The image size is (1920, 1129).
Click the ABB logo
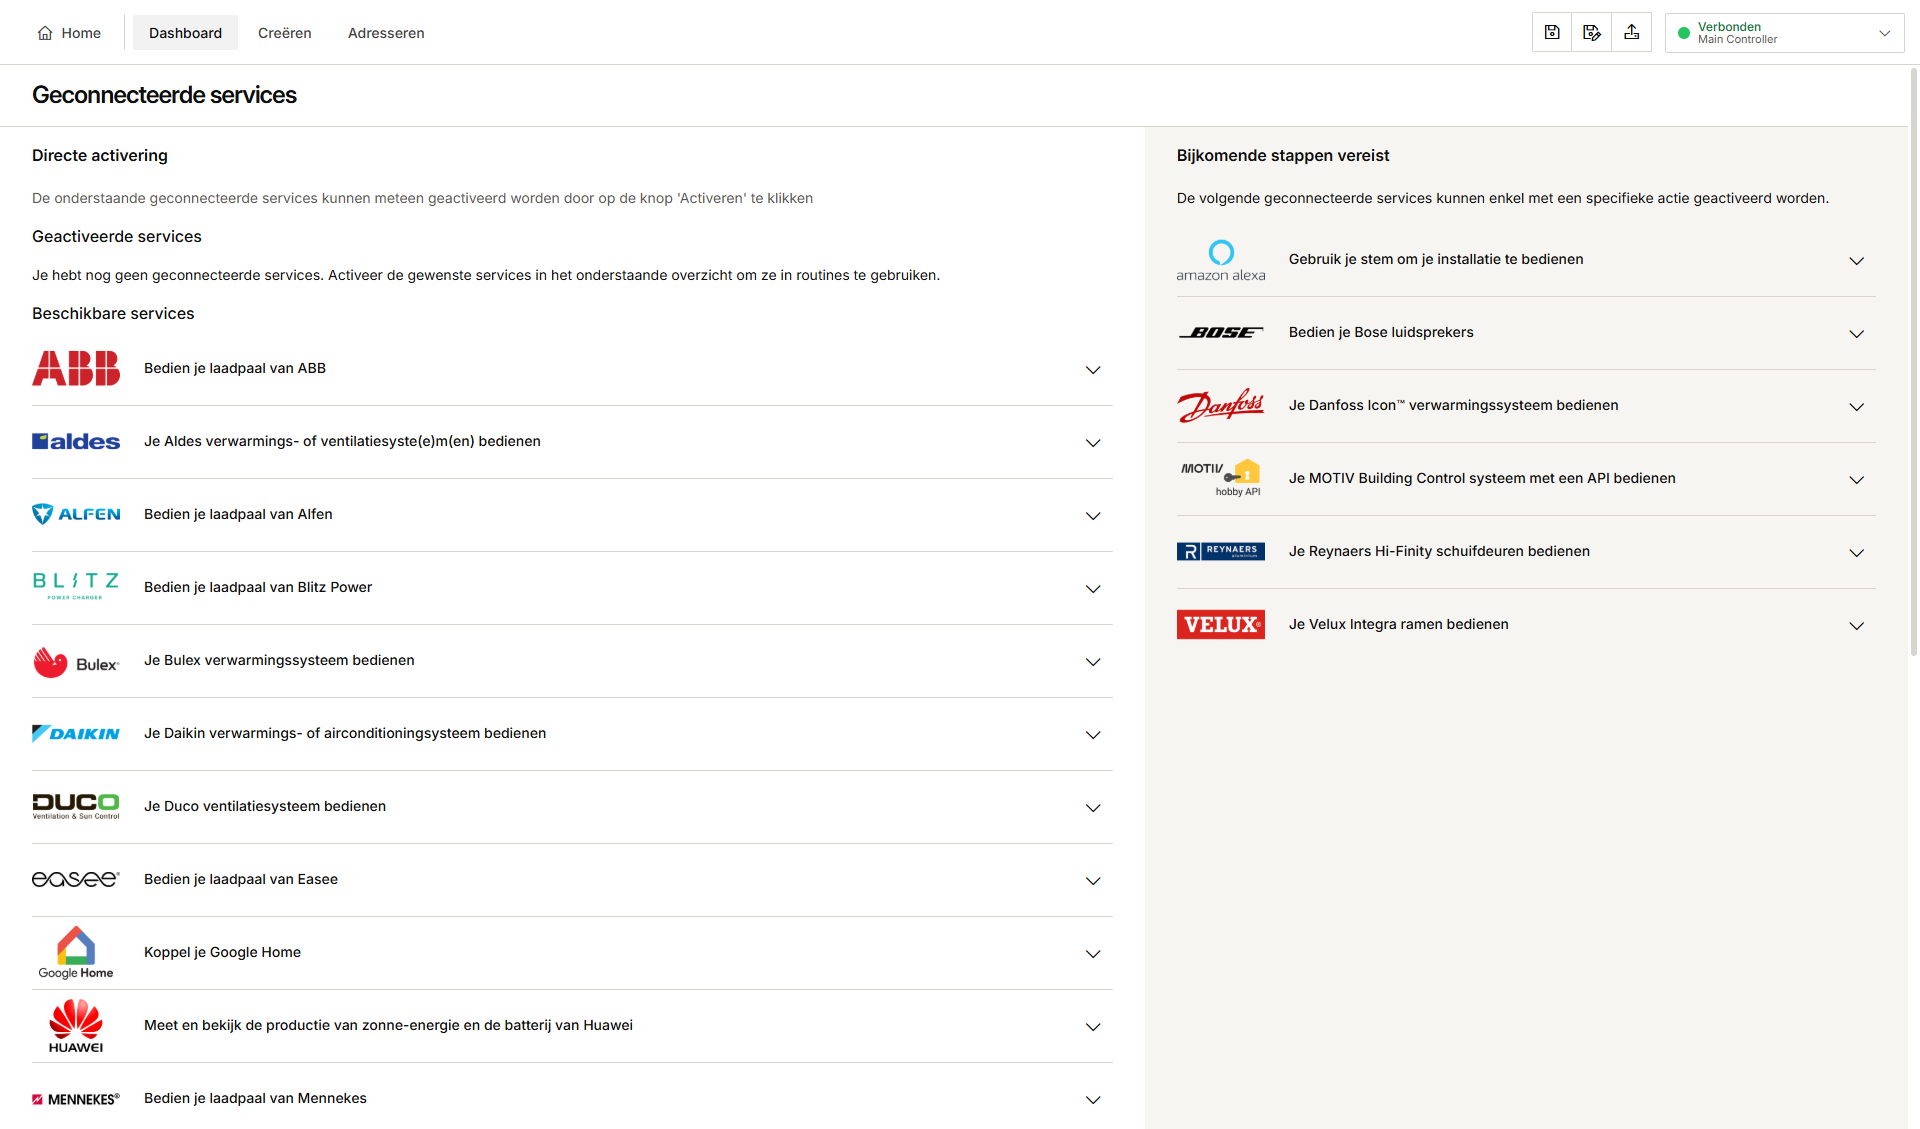(x=76, y=368)
